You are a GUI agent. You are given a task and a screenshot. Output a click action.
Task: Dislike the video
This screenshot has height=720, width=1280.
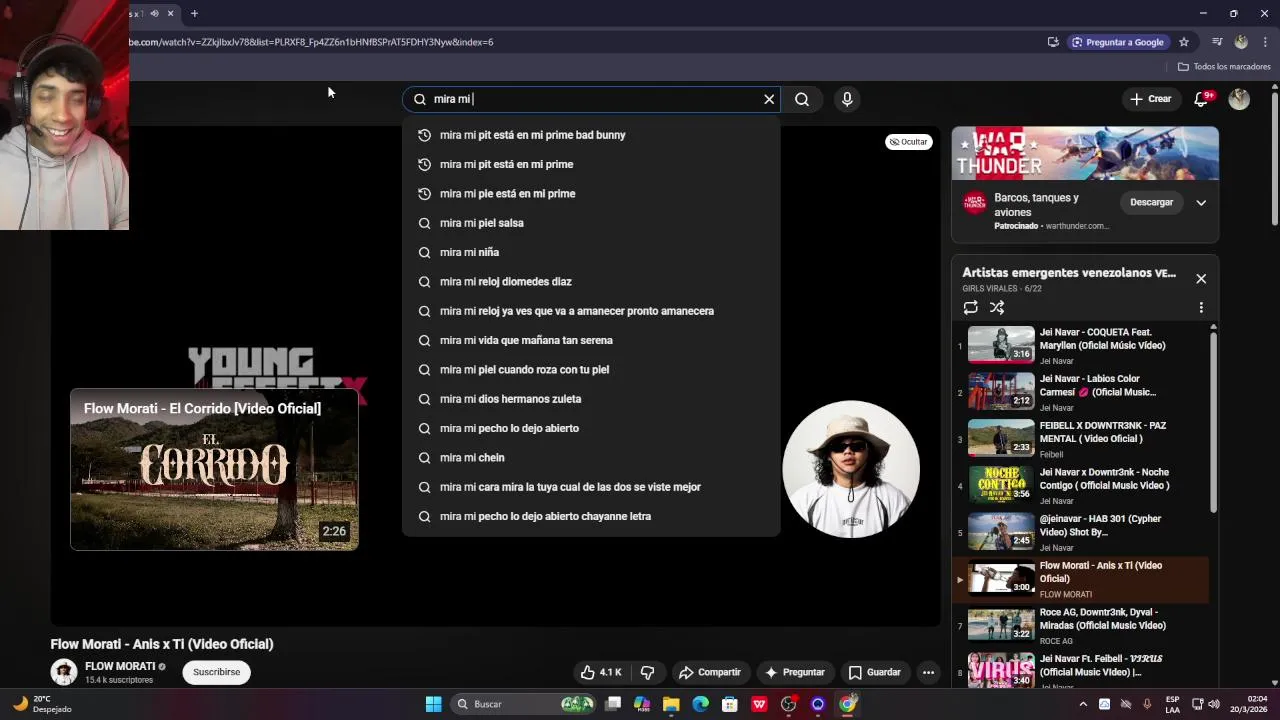(x=648, y=672)
